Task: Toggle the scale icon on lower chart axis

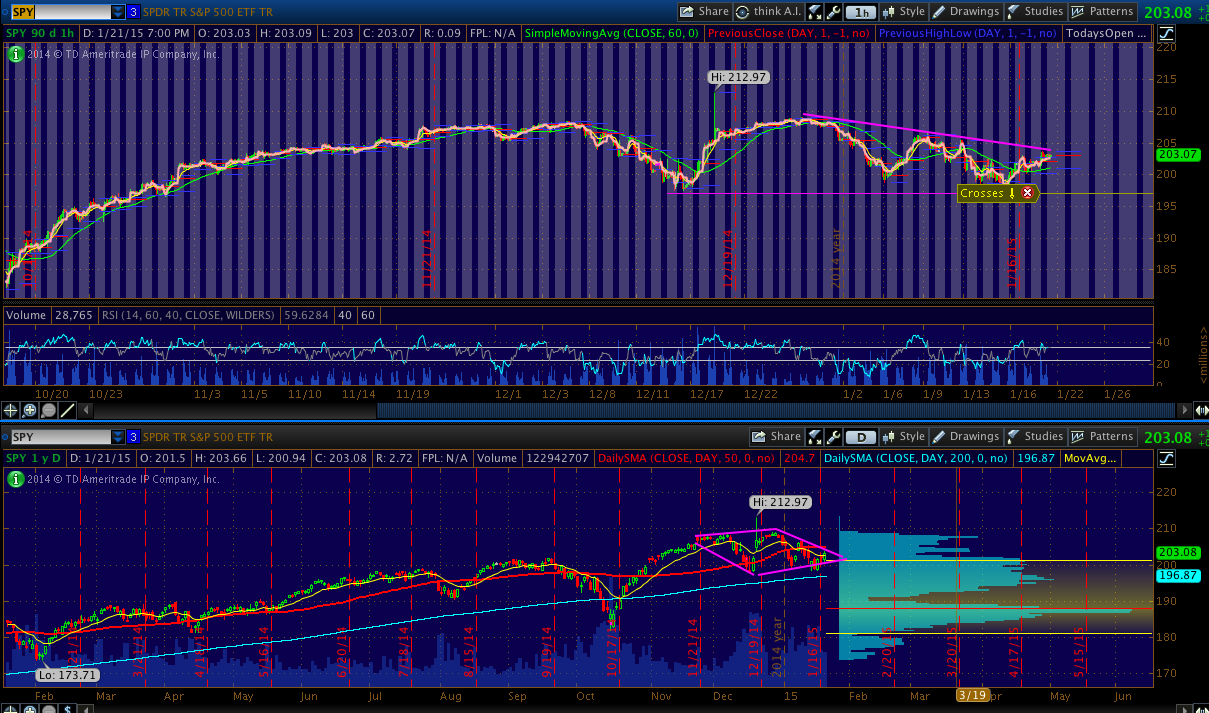Action: click(1168, 458)
